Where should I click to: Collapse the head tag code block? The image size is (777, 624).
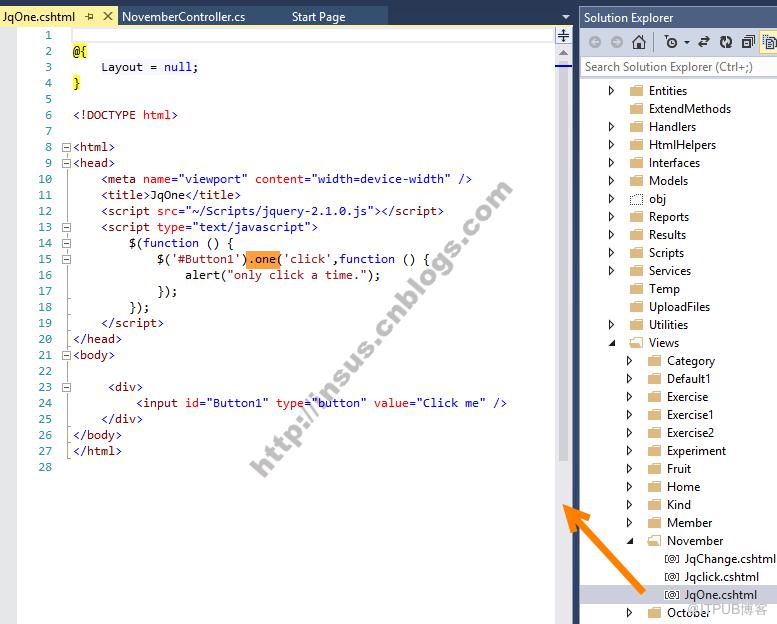point(66,163)
